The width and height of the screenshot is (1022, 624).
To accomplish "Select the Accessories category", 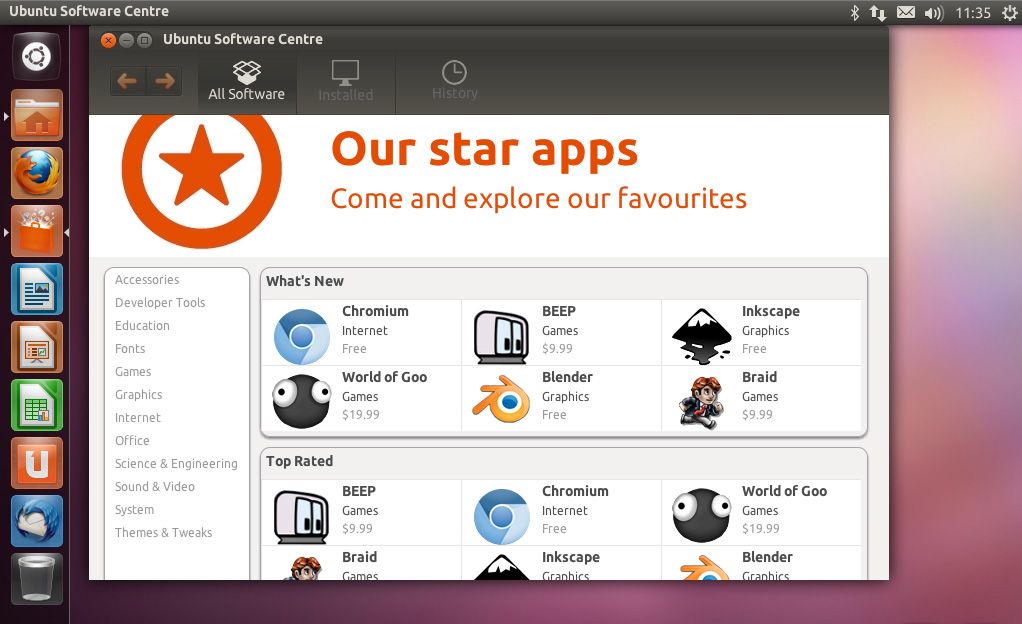I will click(x=147, y=280).
